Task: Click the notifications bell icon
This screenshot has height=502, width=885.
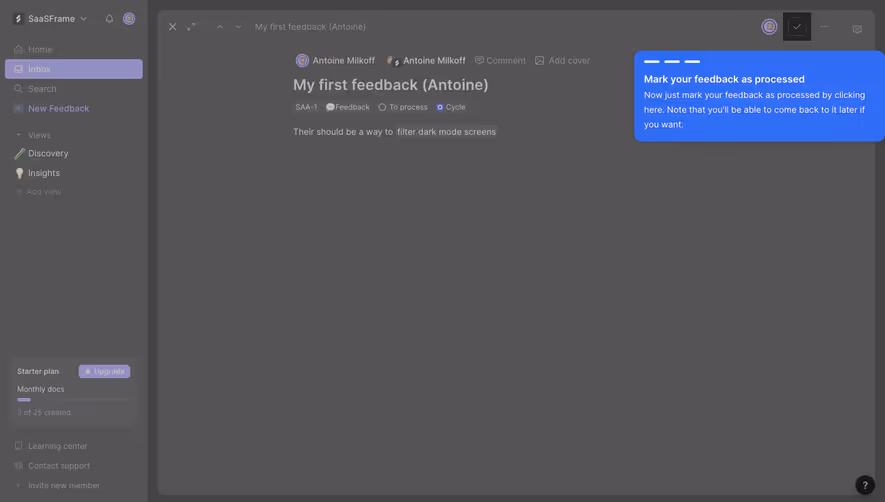Action: point(109,19)
